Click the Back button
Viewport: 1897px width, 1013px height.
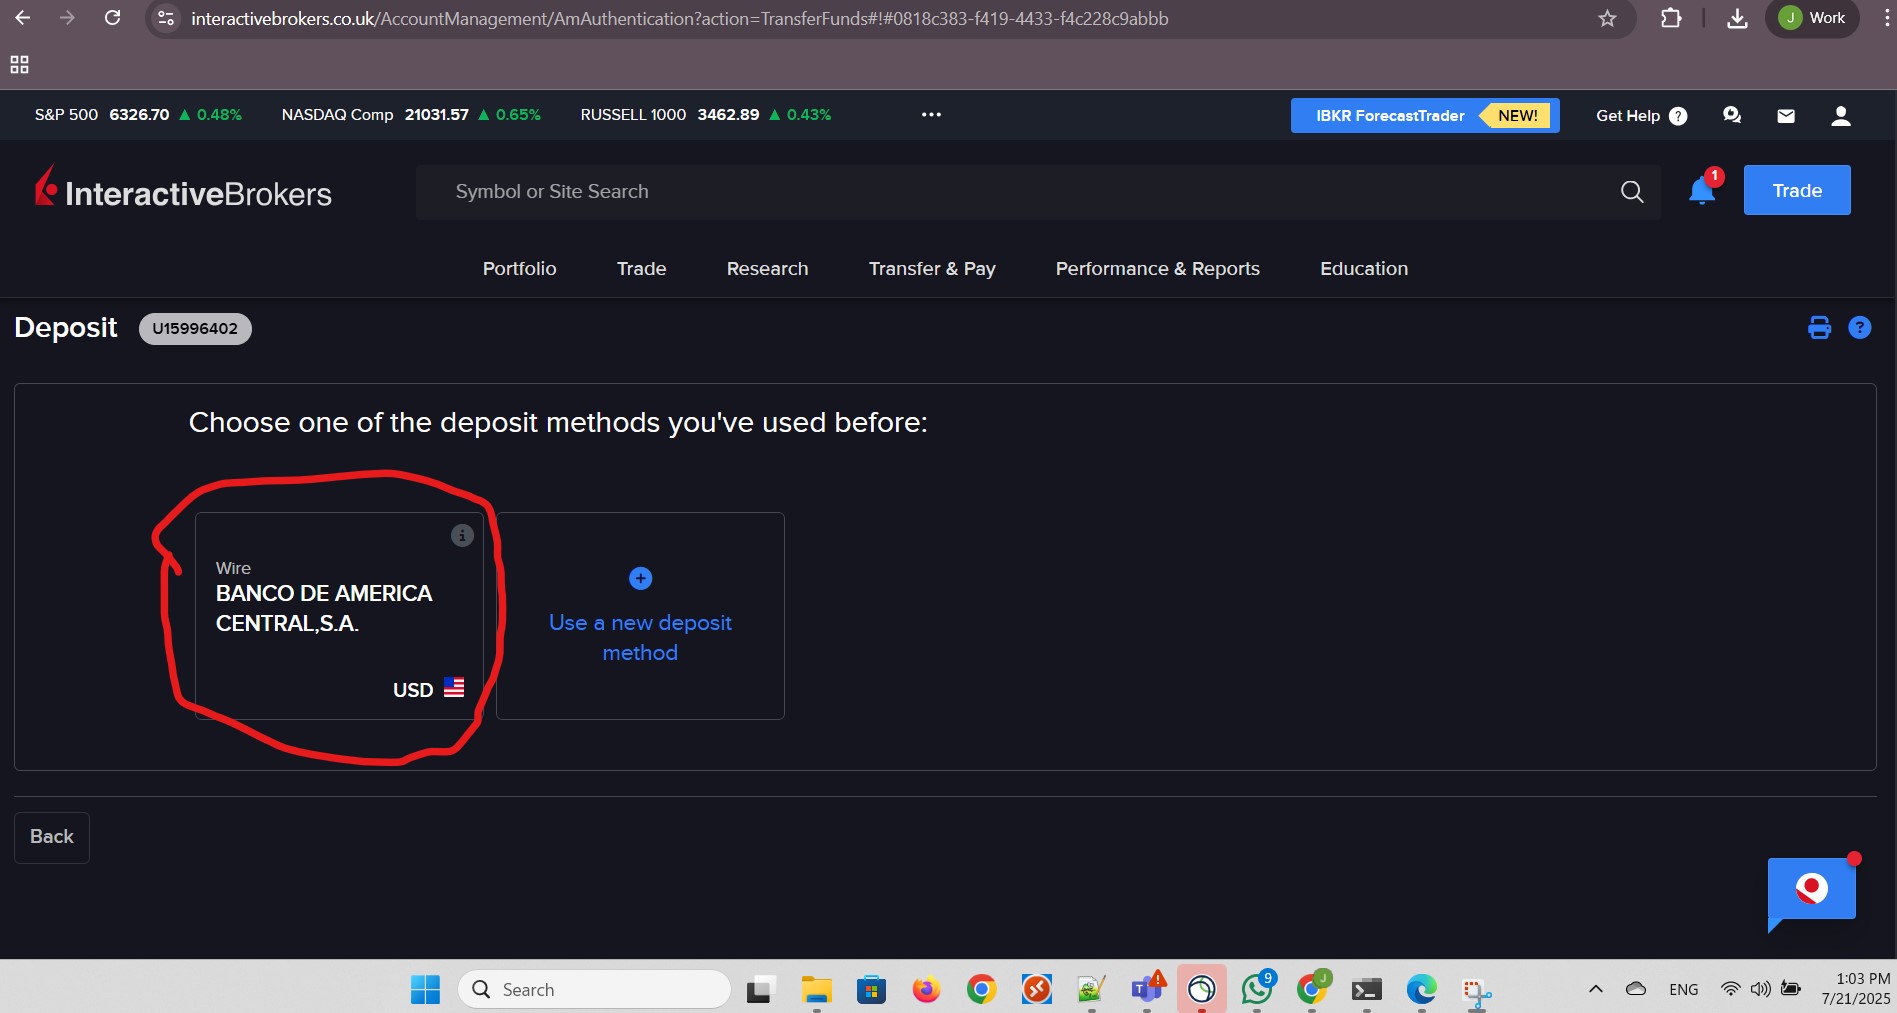click(x=52, y=837)
